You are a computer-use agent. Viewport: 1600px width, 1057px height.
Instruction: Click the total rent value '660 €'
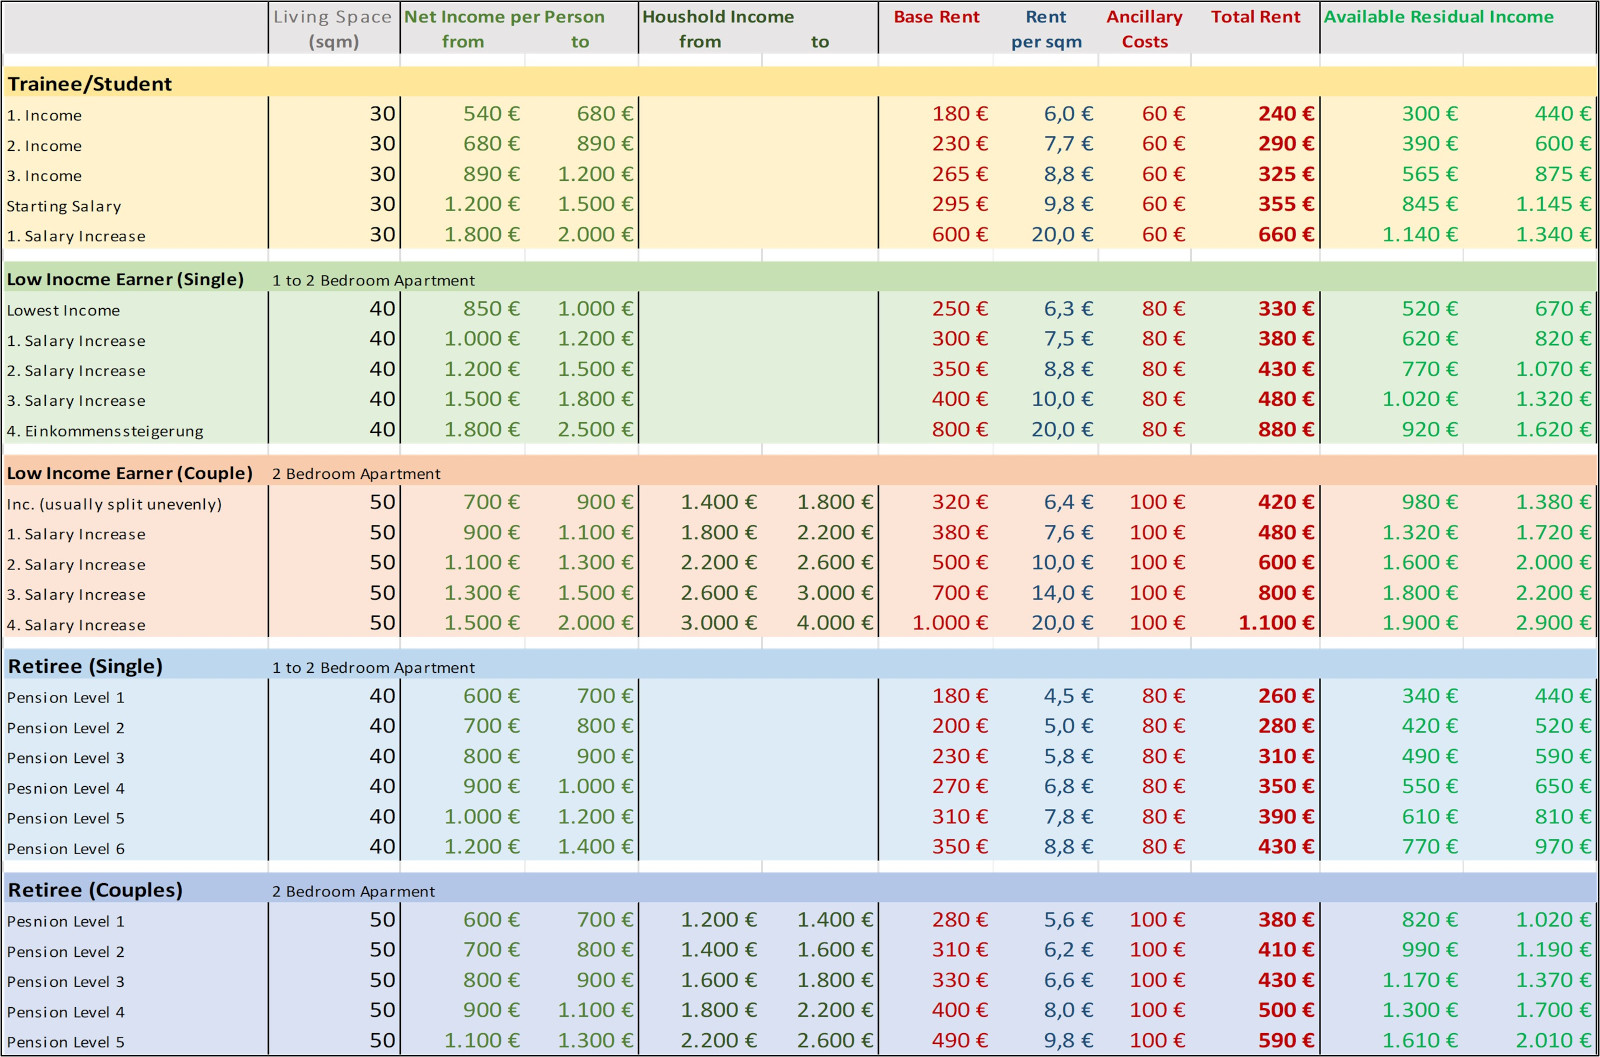pyautogui.click(x=1286, y=234)
